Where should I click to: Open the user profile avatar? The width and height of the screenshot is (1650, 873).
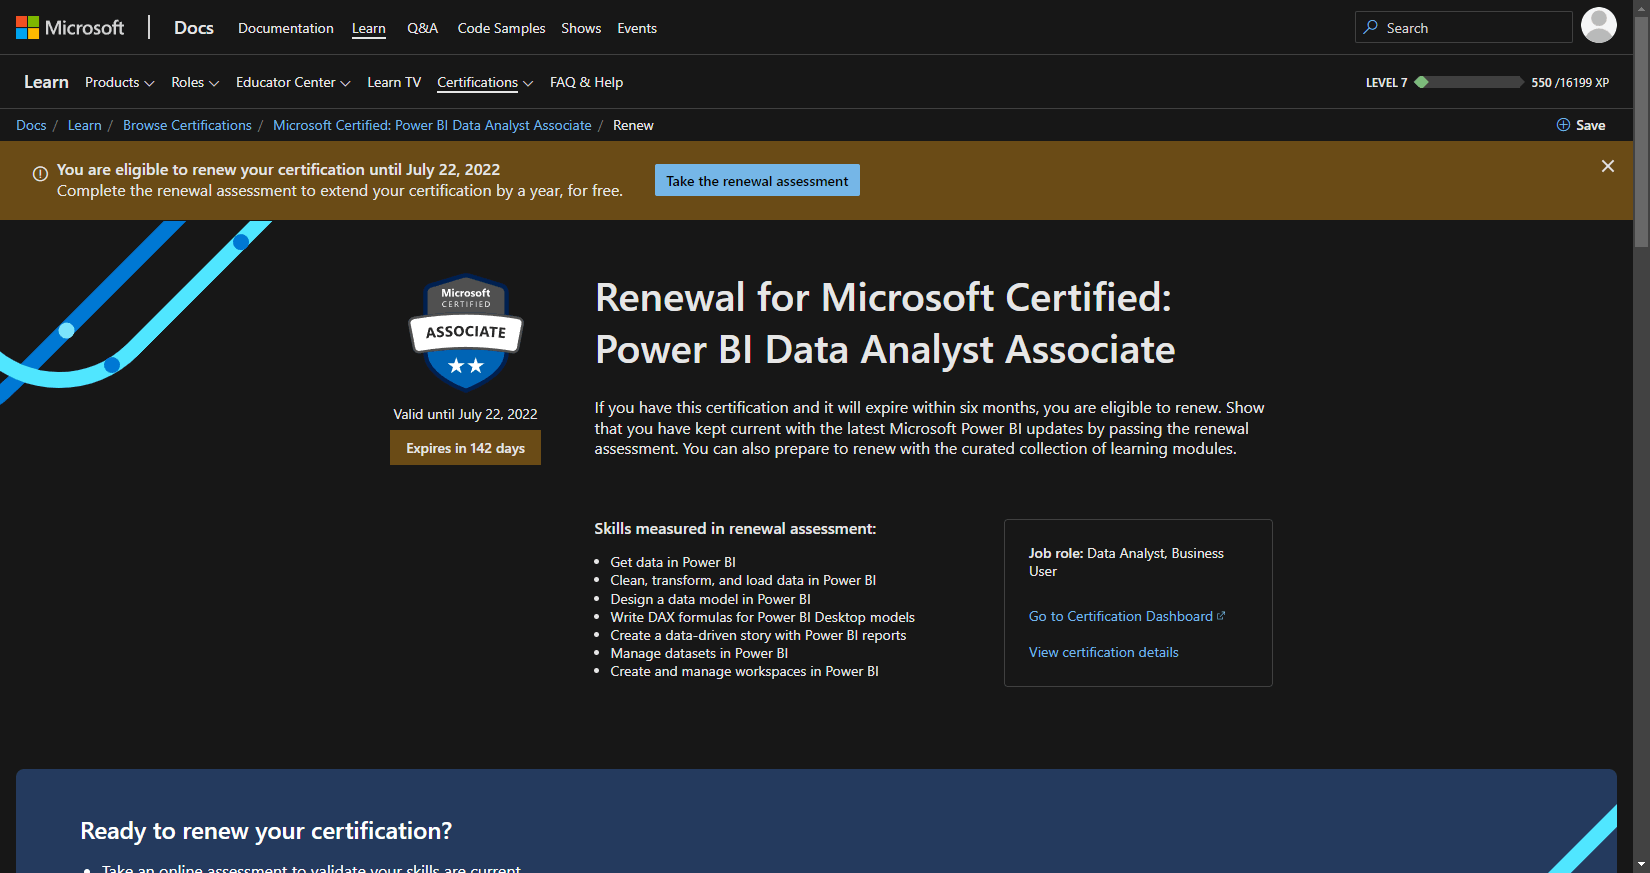point(1598,26)
